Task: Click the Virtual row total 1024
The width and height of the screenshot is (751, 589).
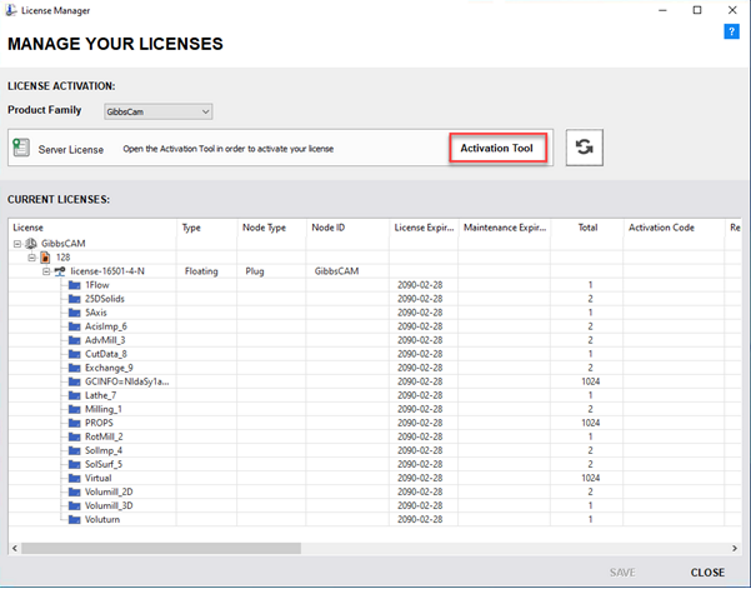Action: tap(591, 478)
